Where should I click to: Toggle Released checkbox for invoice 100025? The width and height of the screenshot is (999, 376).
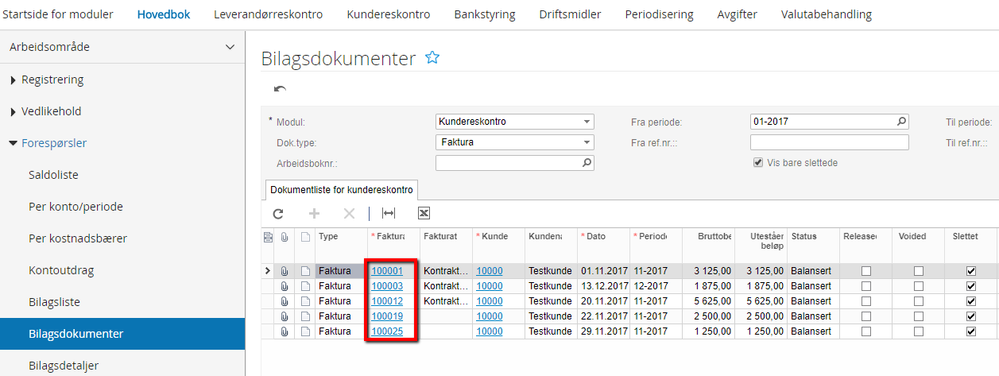click(865, 331)
